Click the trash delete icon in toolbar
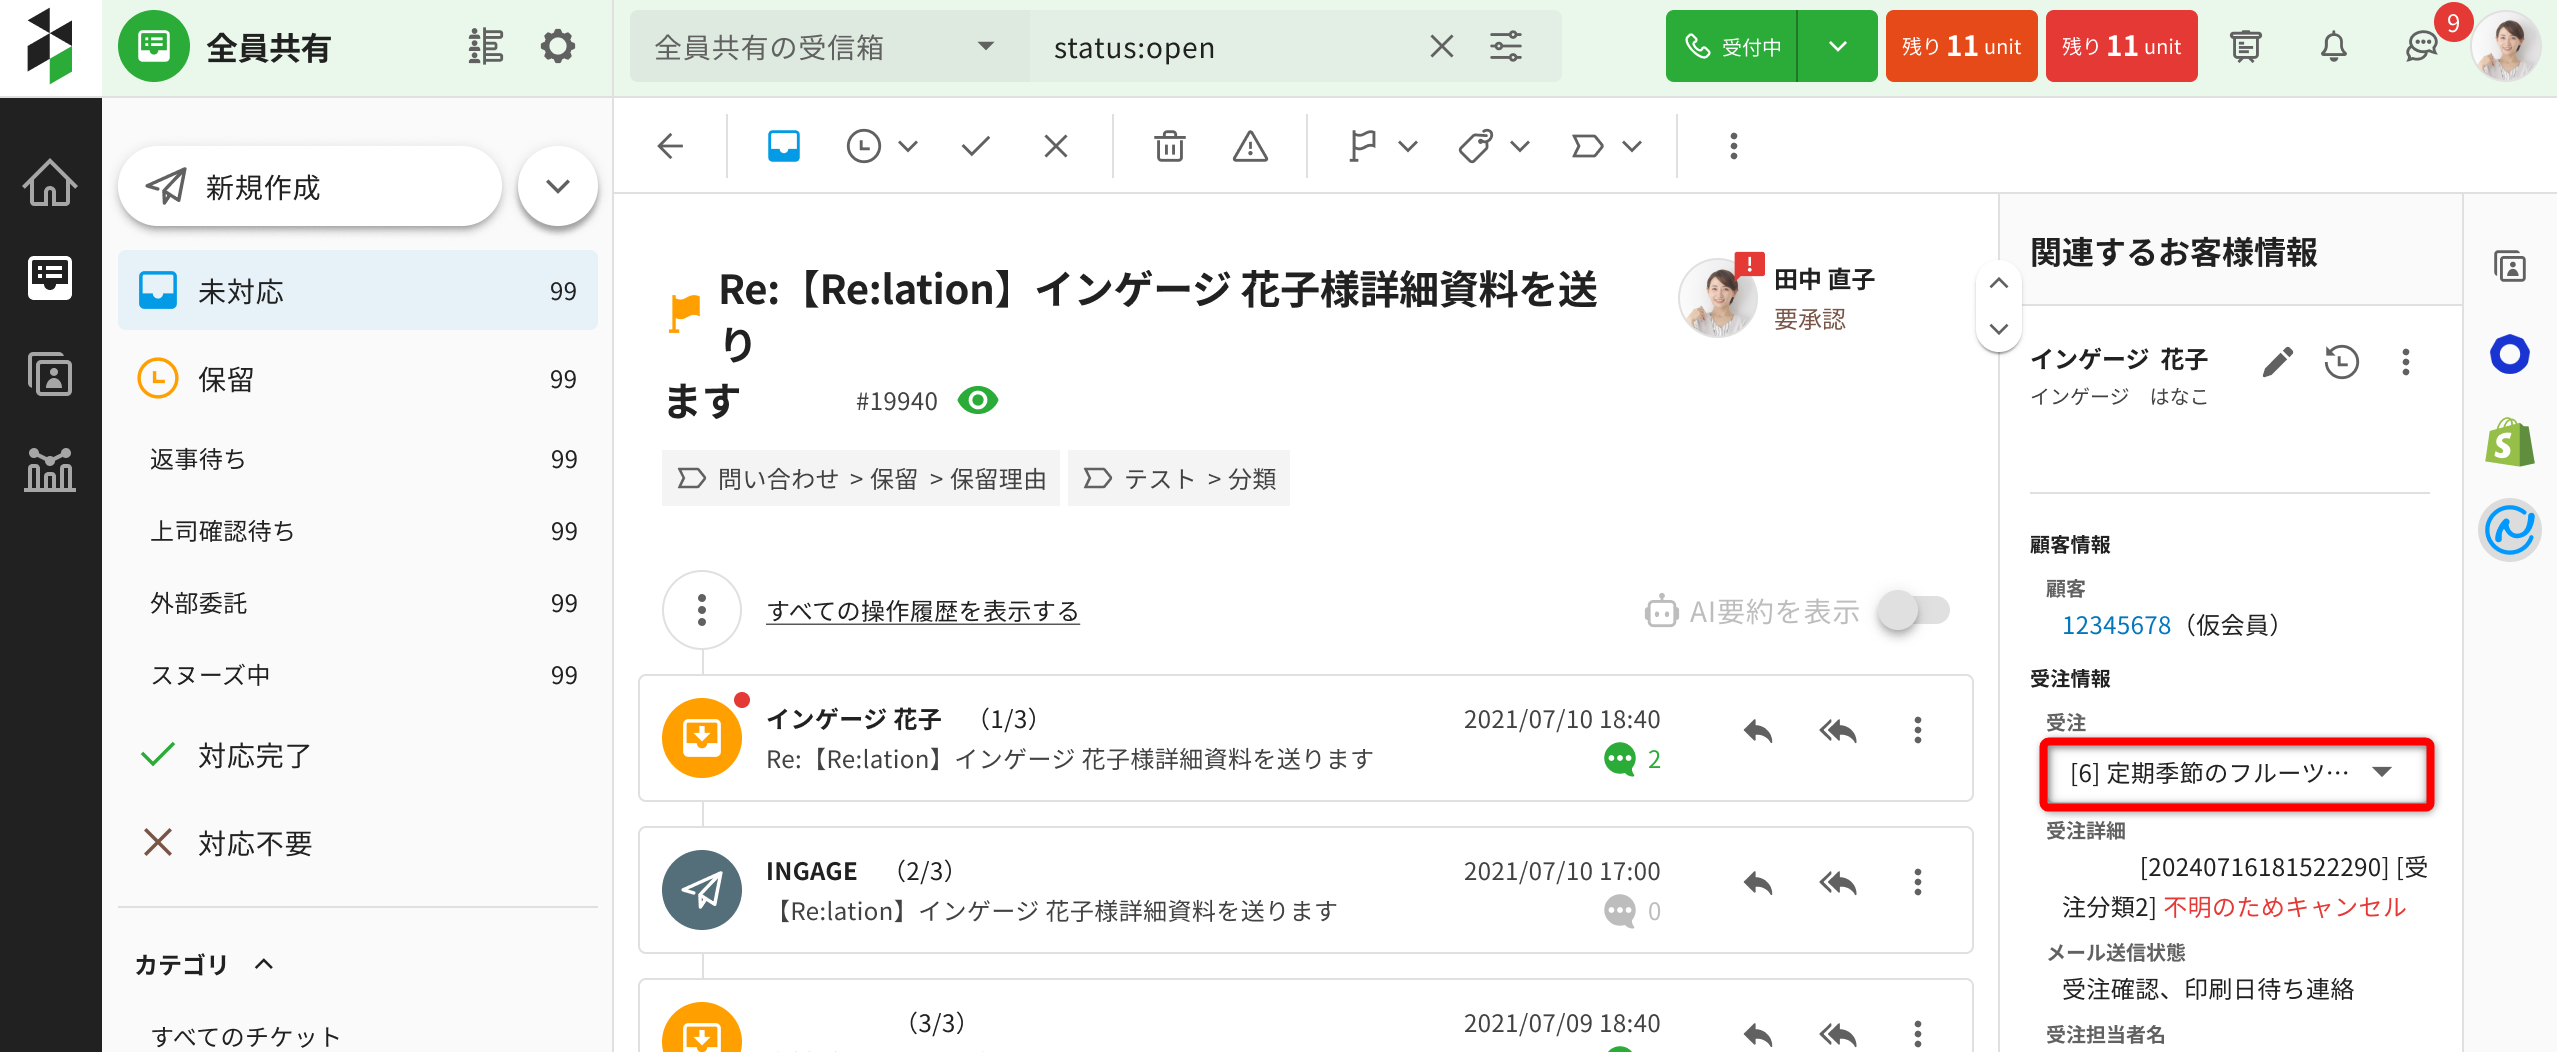 pyautogui.click(x=1168, y=146)
